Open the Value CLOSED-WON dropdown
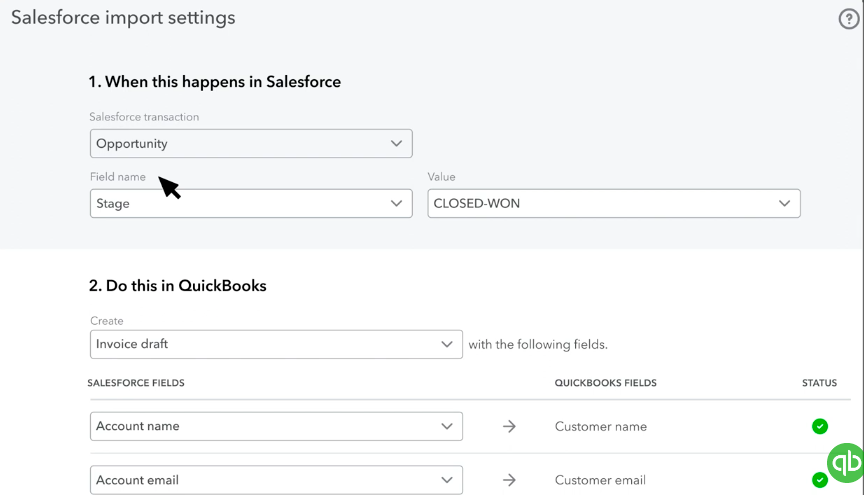 tap(613, 204)
